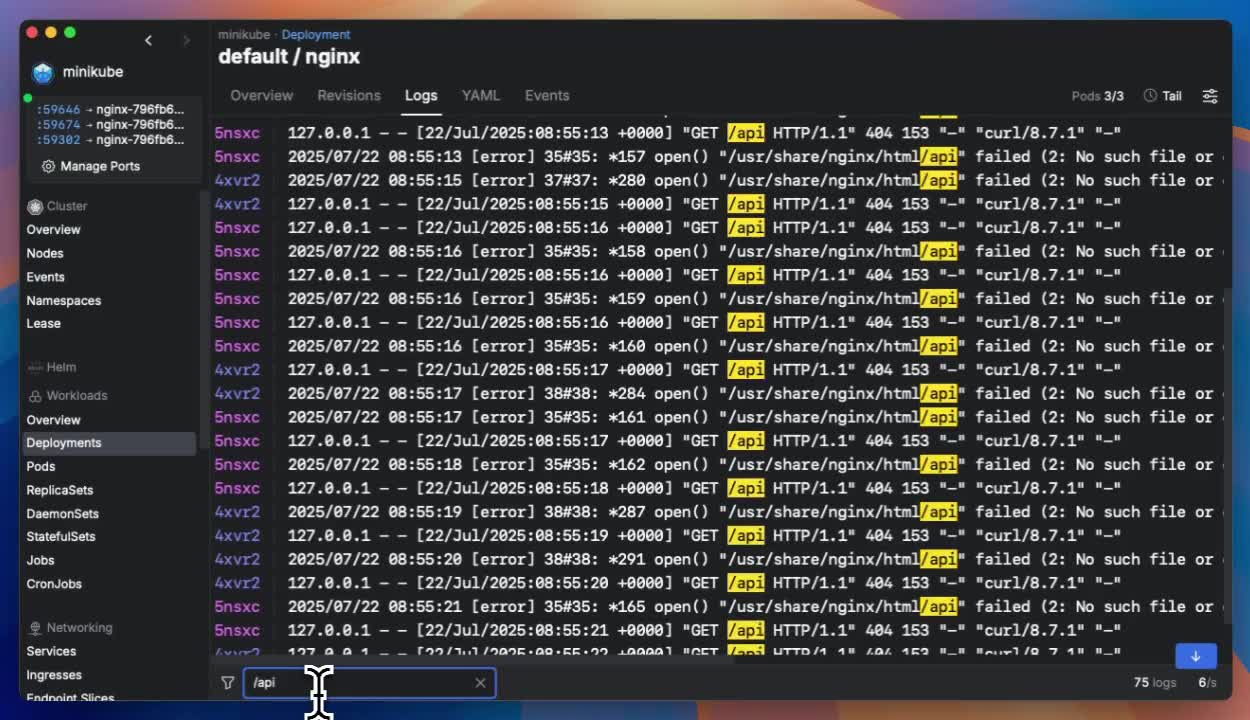
Task: Collapse the Workloads section
Action: pyautogui.click(x=76, y=396)
